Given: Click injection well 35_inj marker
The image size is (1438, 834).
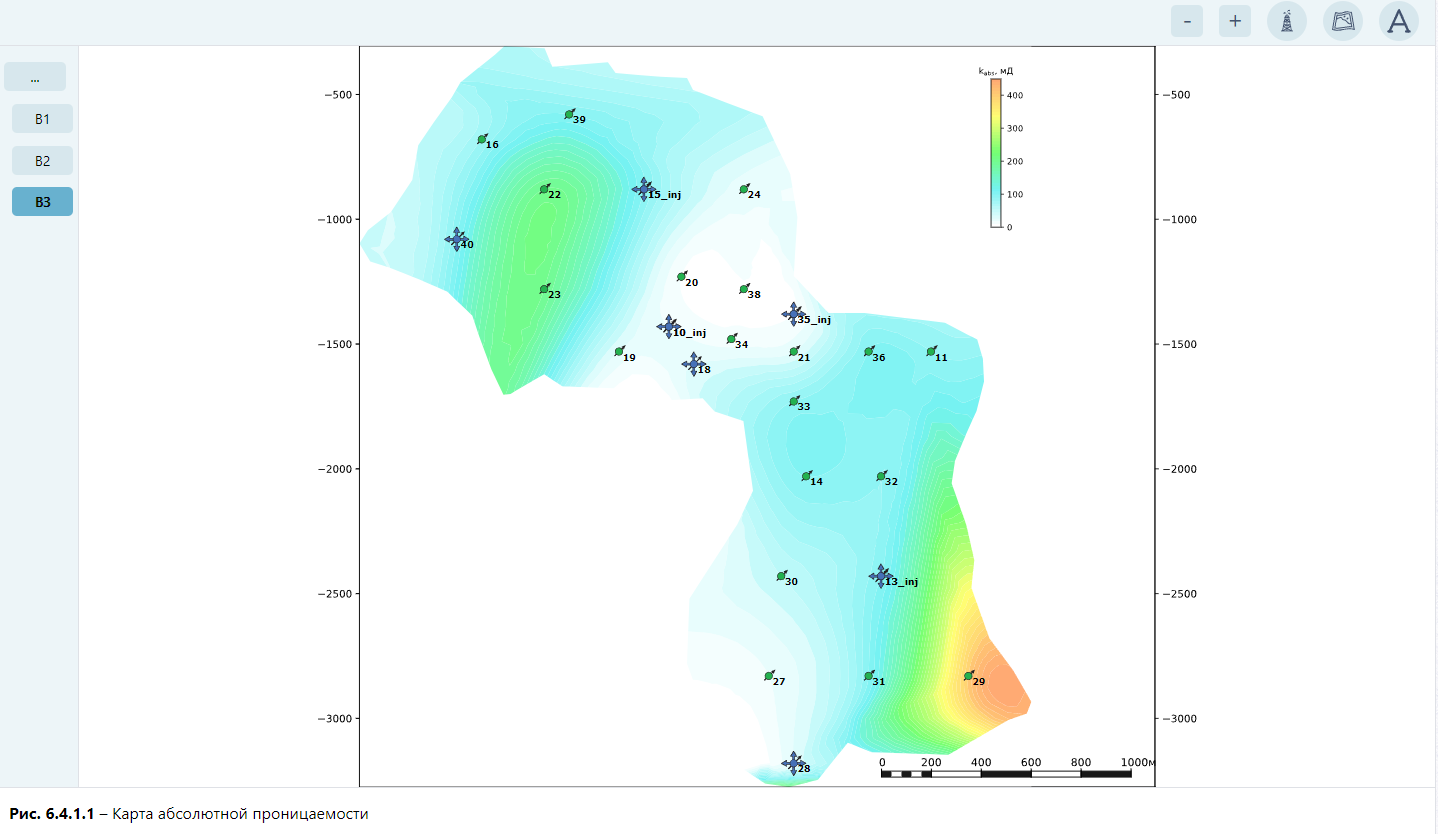Looking at the screenshot, I should (x=794, y=314).
